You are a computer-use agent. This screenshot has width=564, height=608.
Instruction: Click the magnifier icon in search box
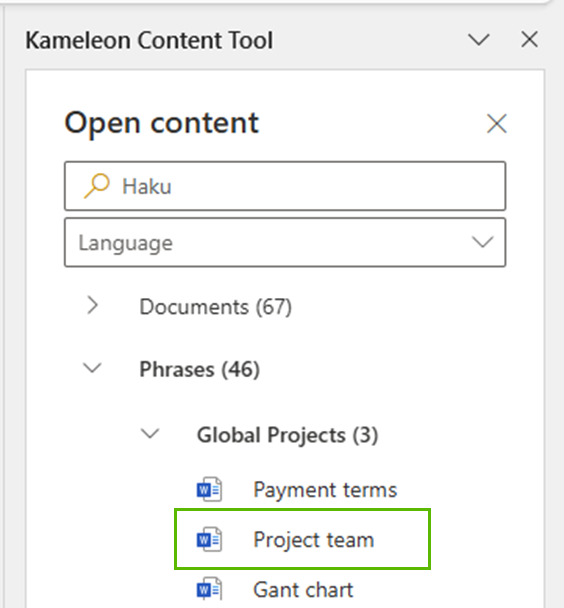97,186
